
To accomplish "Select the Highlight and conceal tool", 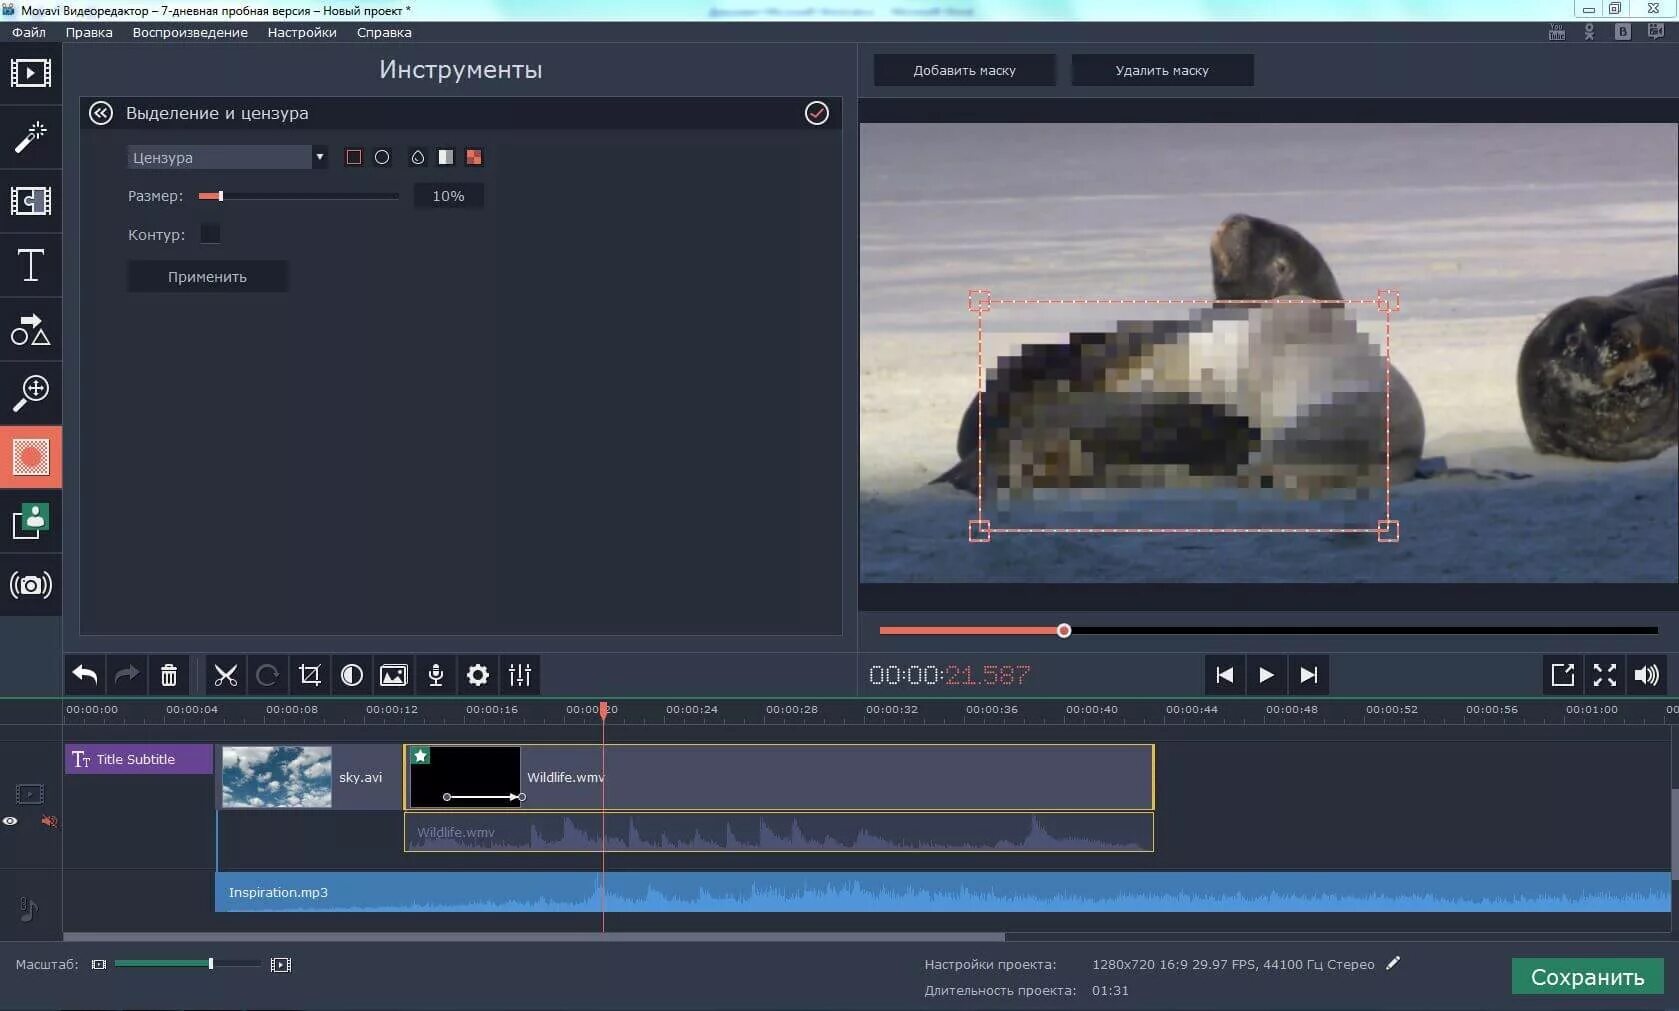I will pos(30,457).
